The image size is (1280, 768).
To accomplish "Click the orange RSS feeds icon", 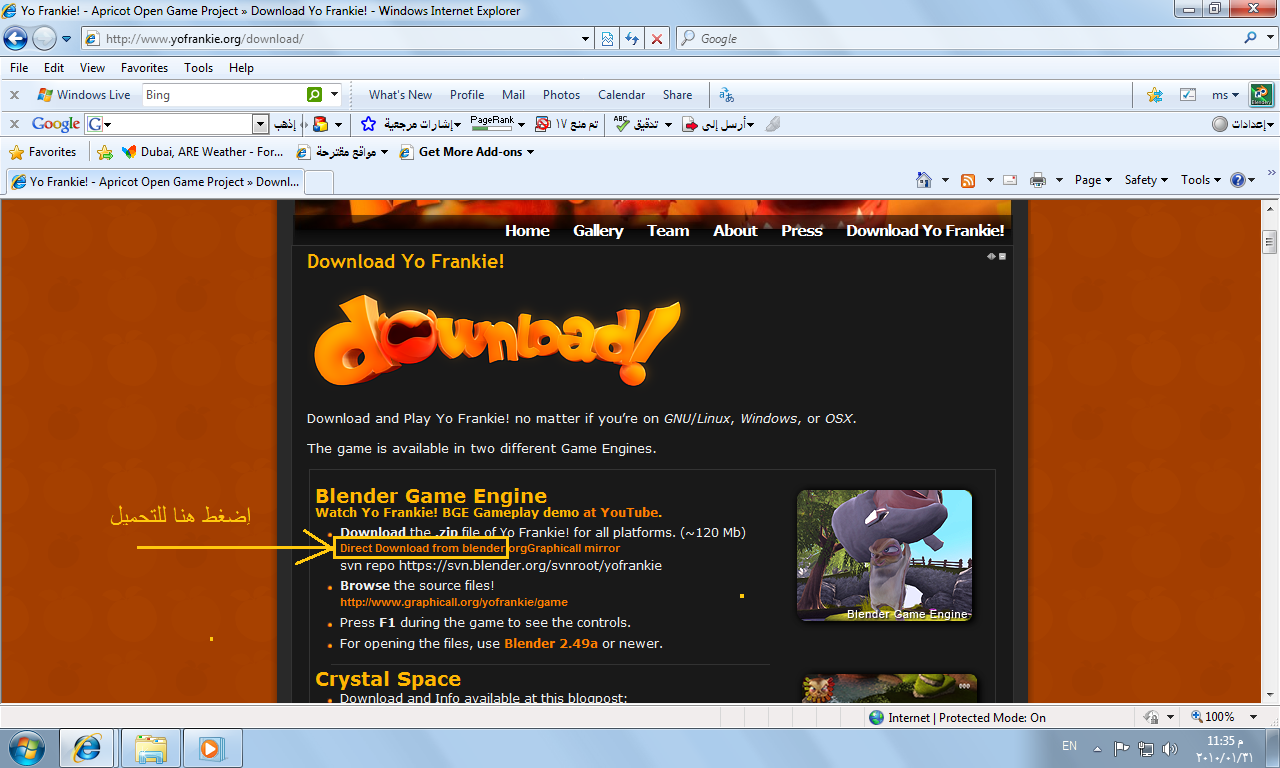I will (x=968, y=180).
